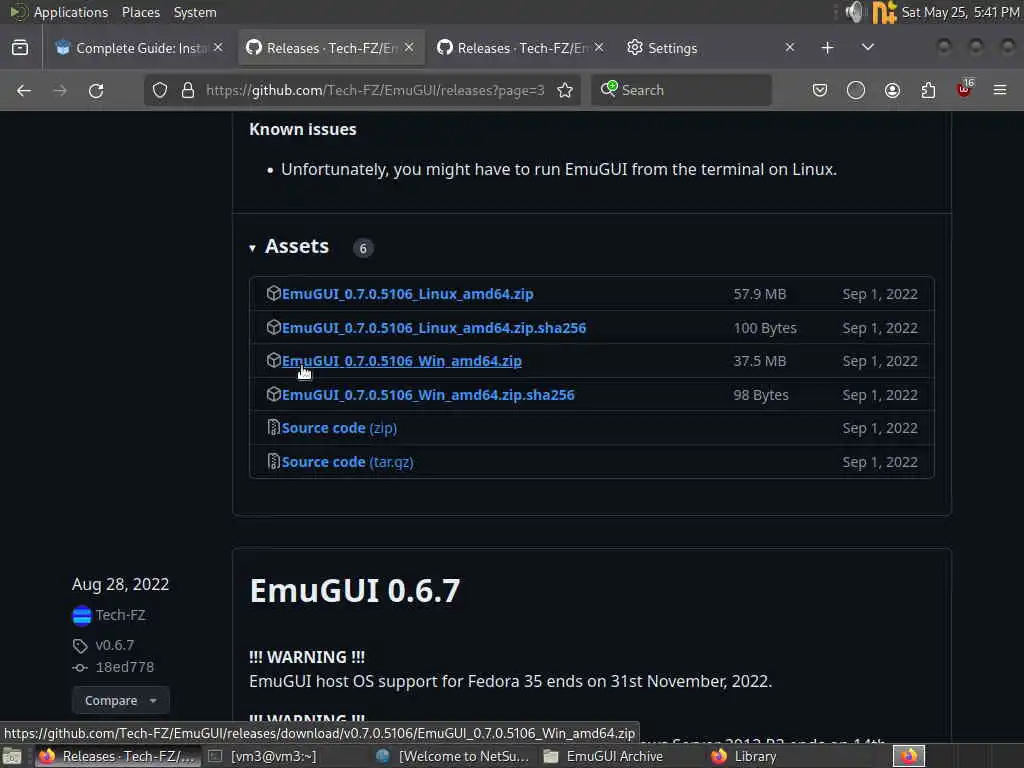Click the "57.9 MB" file size text
The height and width of the screenshot is (768, 1024).
tap(760, 294)
